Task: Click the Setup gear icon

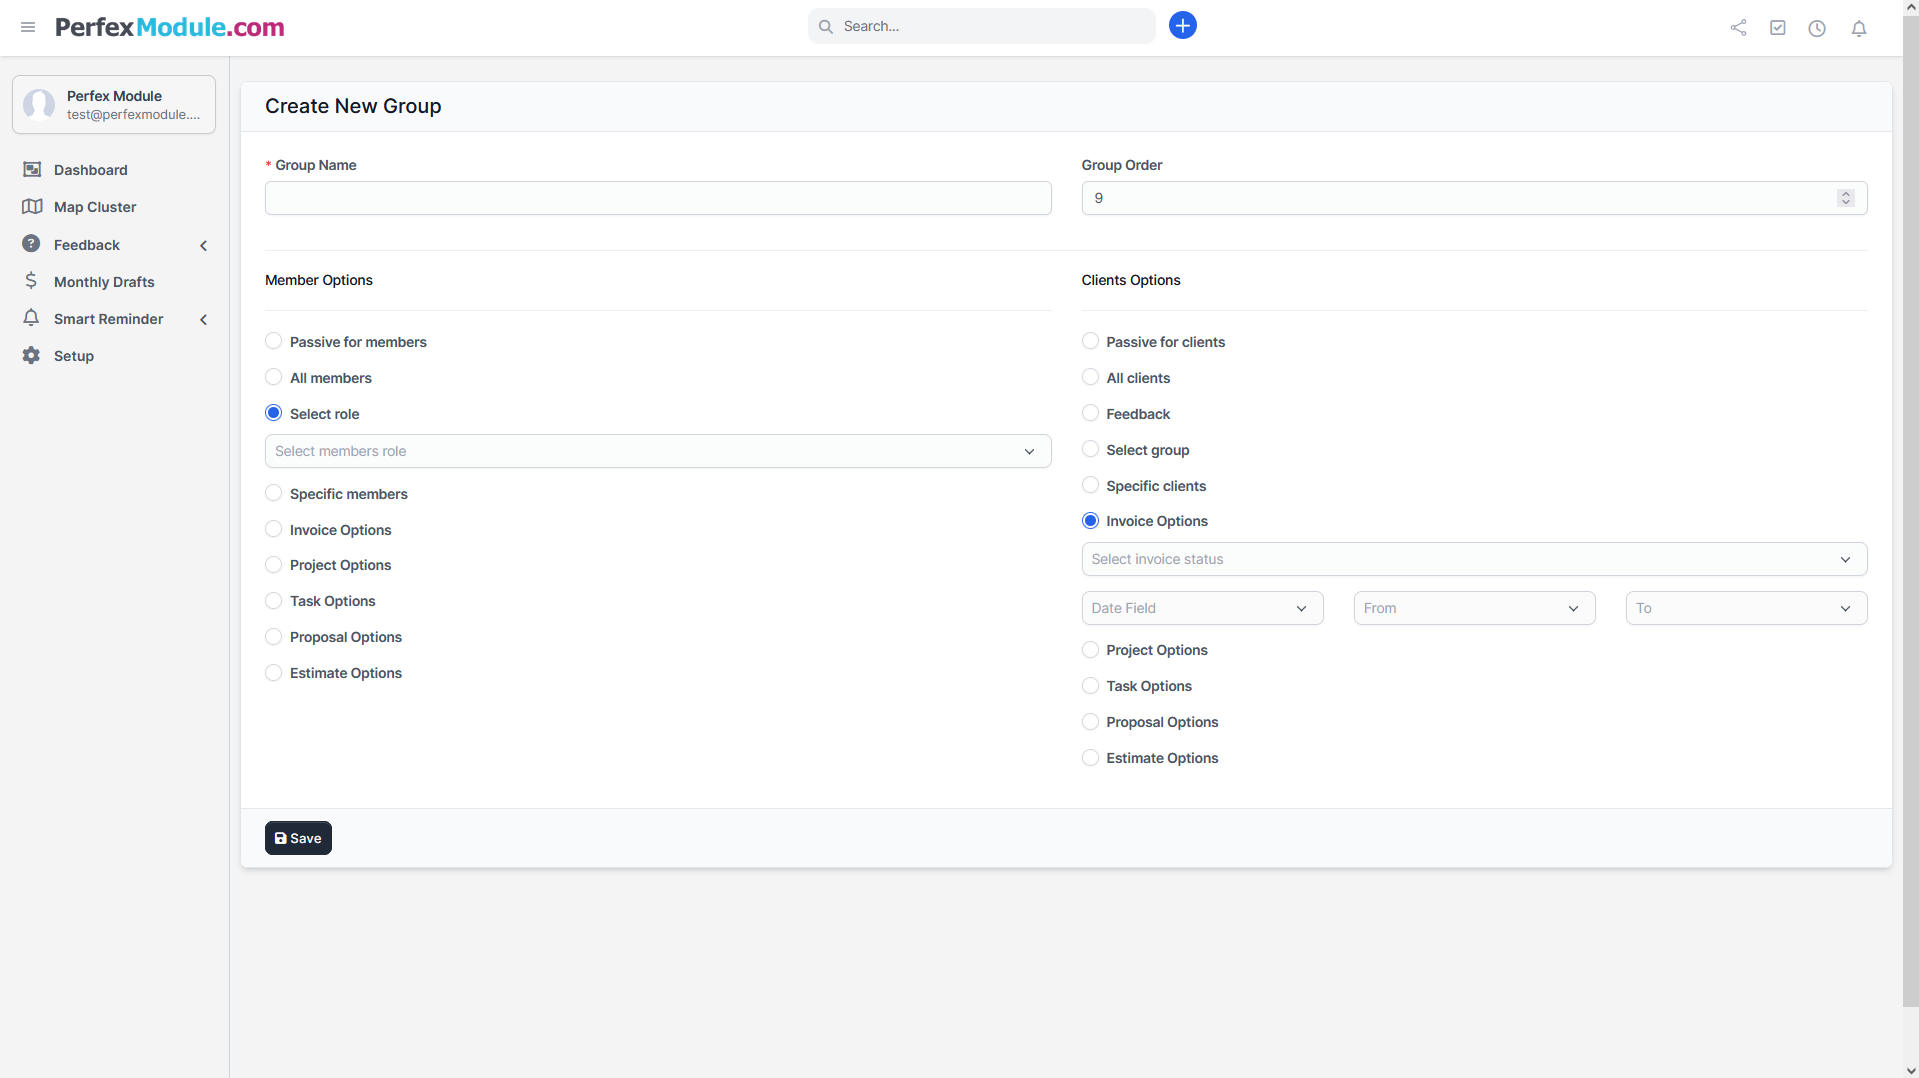Action: click(x=32, y=356)
